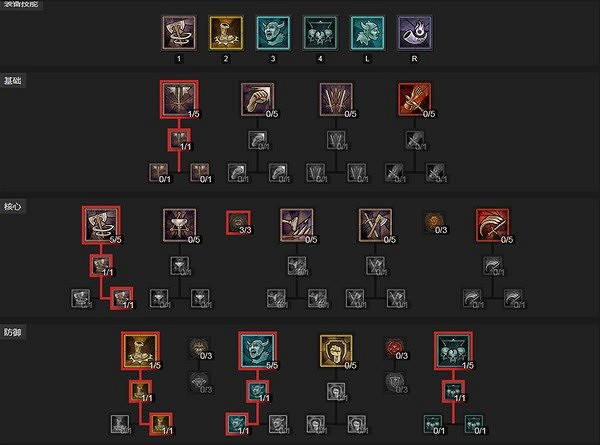600x445 pixels.
Task: Select the Whirlwind core node showing 5/5
Action: point(101,225)
